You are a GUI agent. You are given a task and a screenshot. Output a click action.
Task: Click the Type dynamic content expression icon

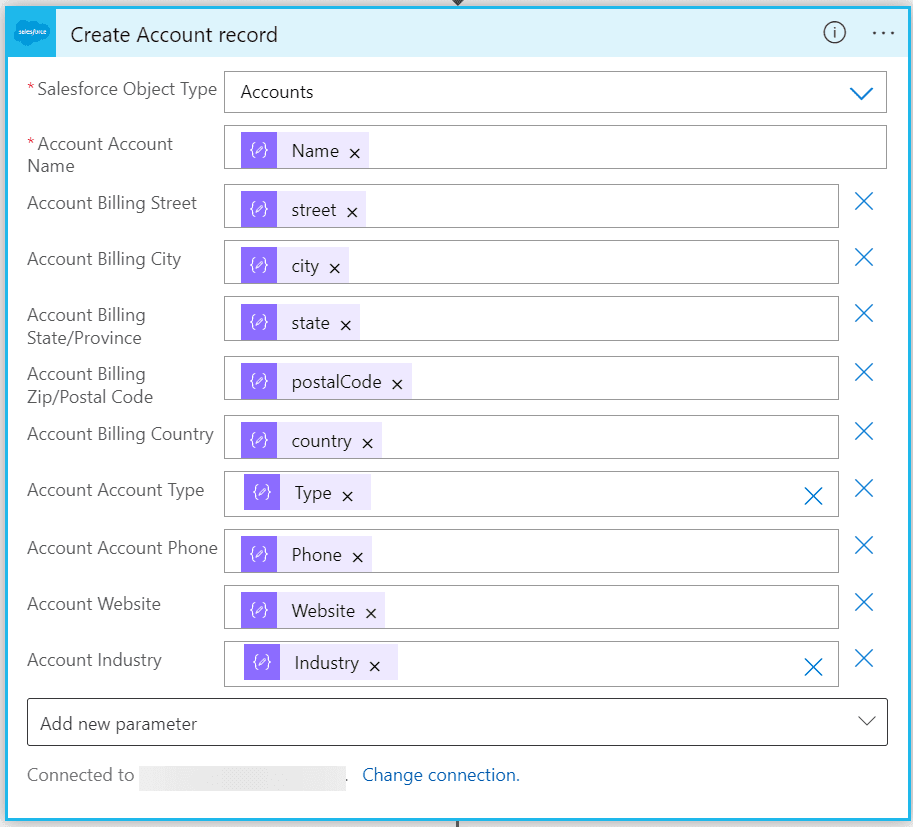click(261, 492)
